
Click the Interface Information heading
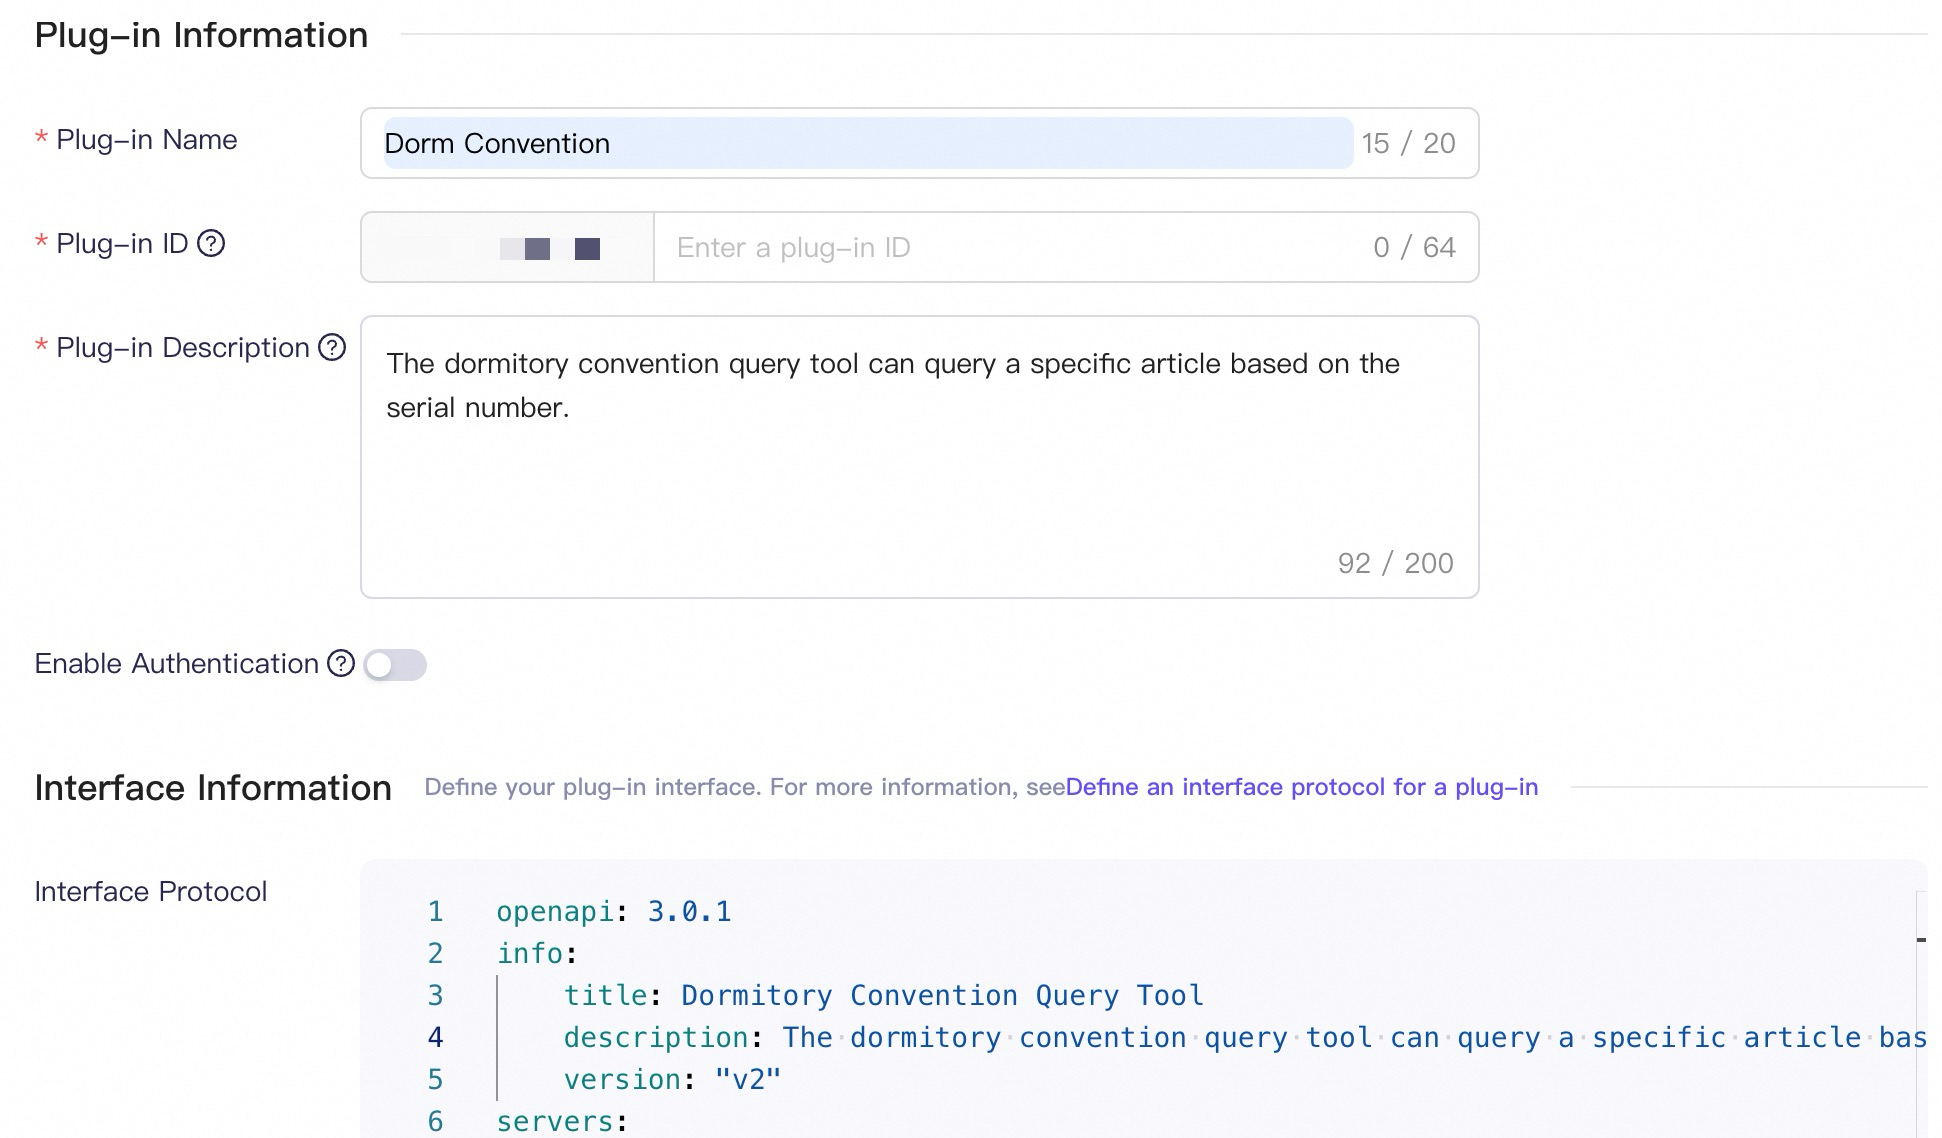coord(213,788)
